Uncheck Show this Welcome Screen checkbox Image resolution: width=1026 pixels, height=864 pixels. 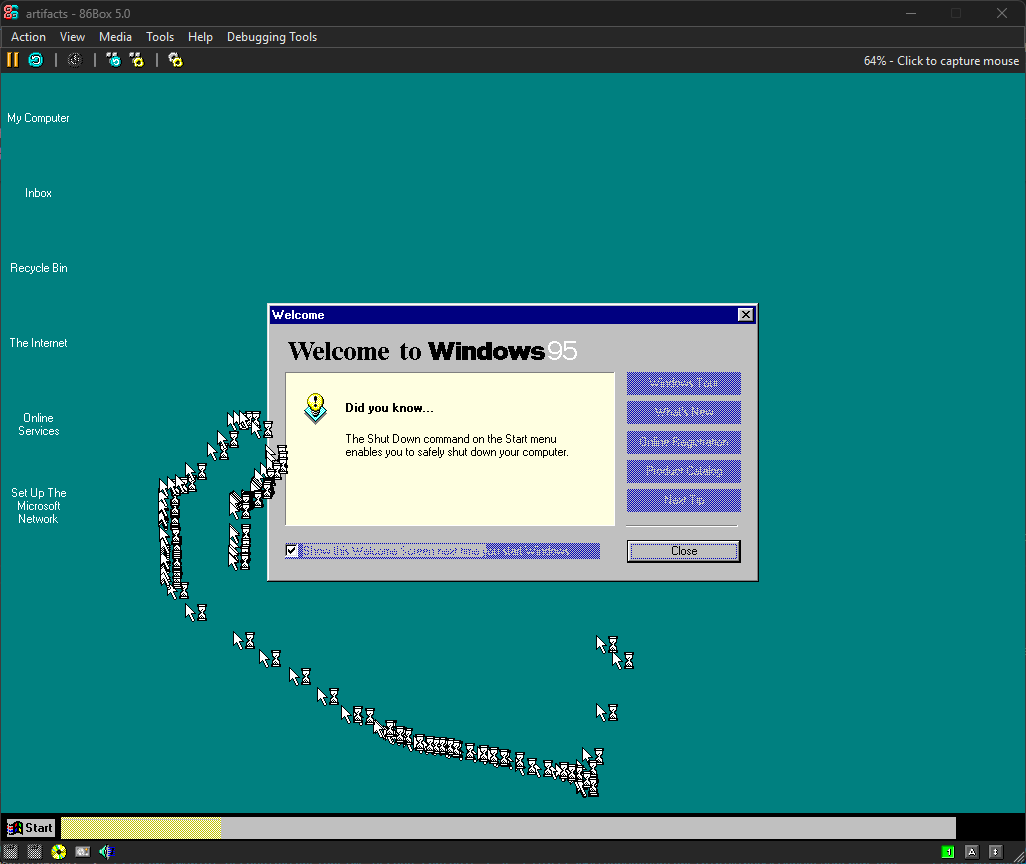[x=292, y=550]
